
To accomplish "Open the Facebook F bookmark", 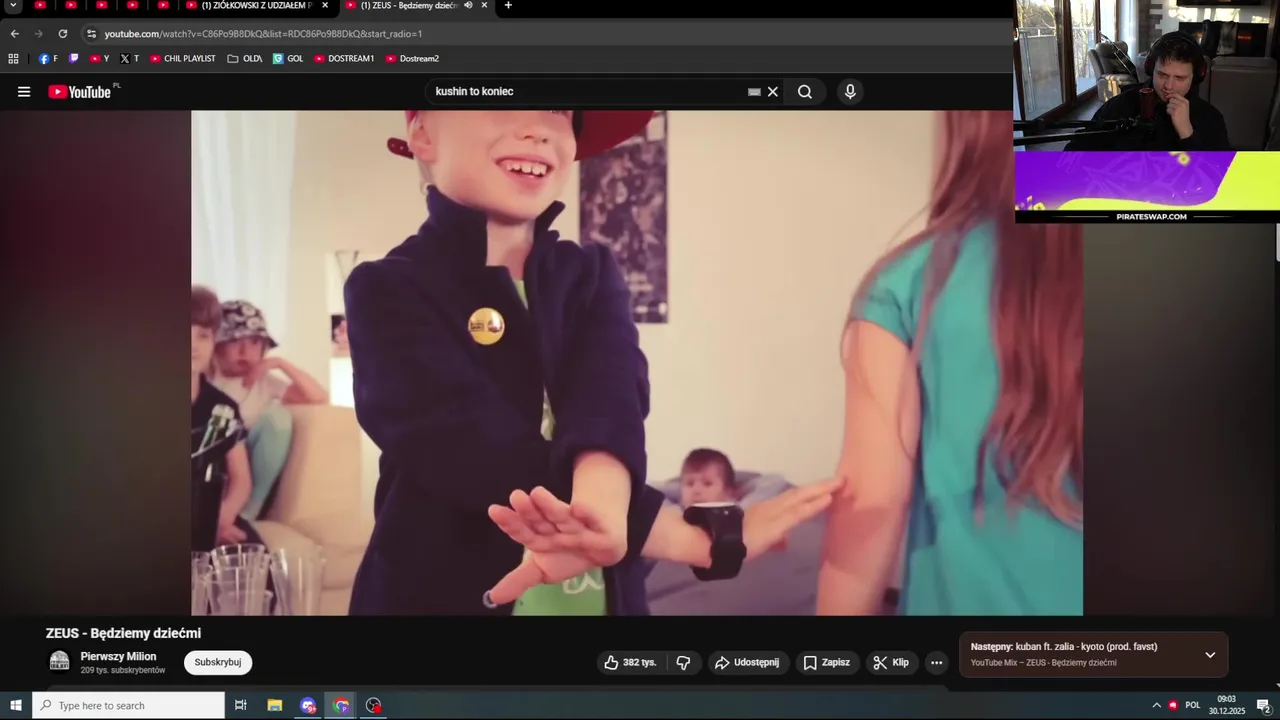I will 48,59.
